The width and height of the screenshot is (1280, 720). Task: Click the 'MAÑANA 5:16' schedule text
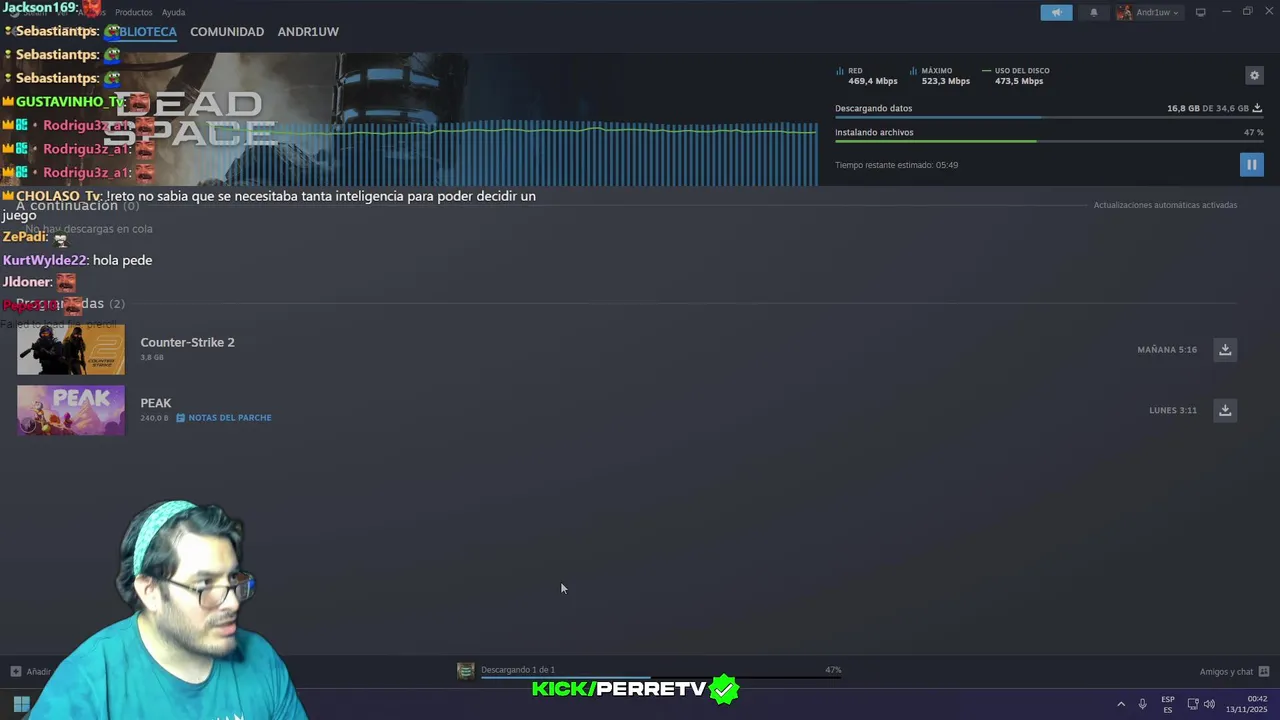click(x=1167, y=350)
